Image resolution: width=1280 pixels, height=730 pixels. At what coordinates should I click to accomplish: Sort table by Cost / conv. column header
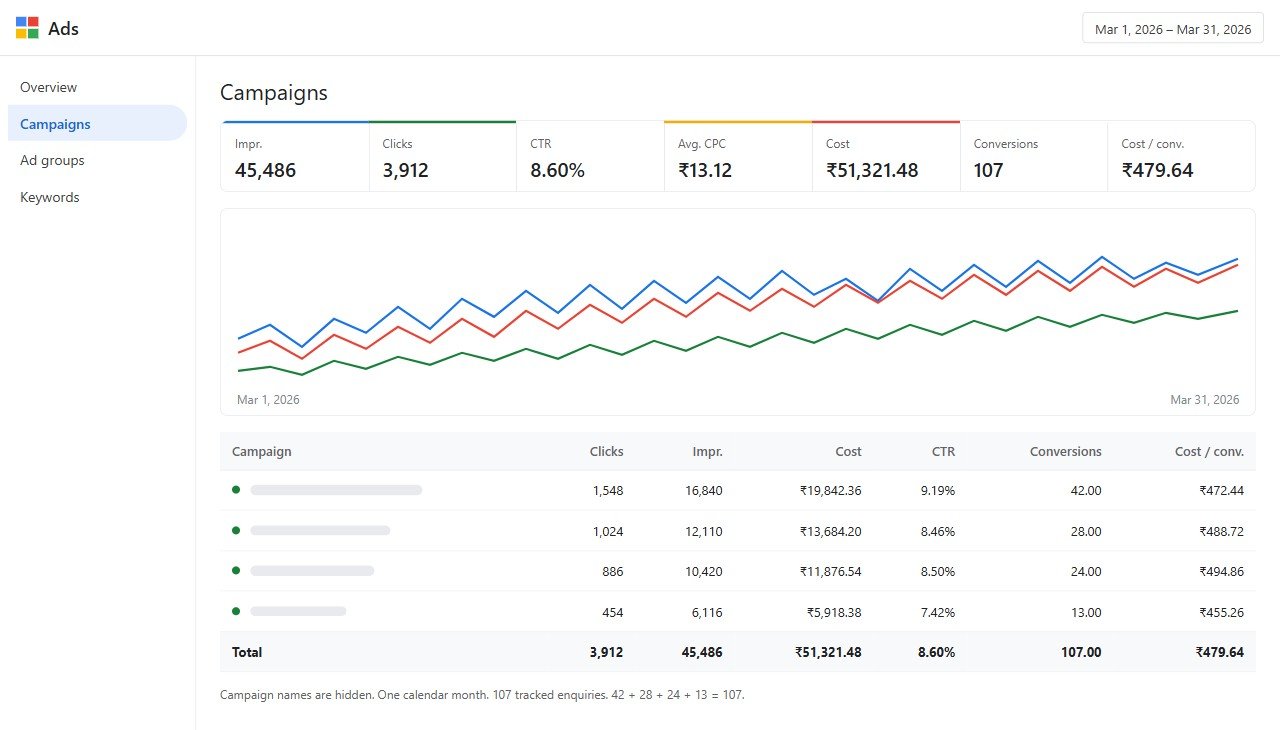click(1209, 451)
